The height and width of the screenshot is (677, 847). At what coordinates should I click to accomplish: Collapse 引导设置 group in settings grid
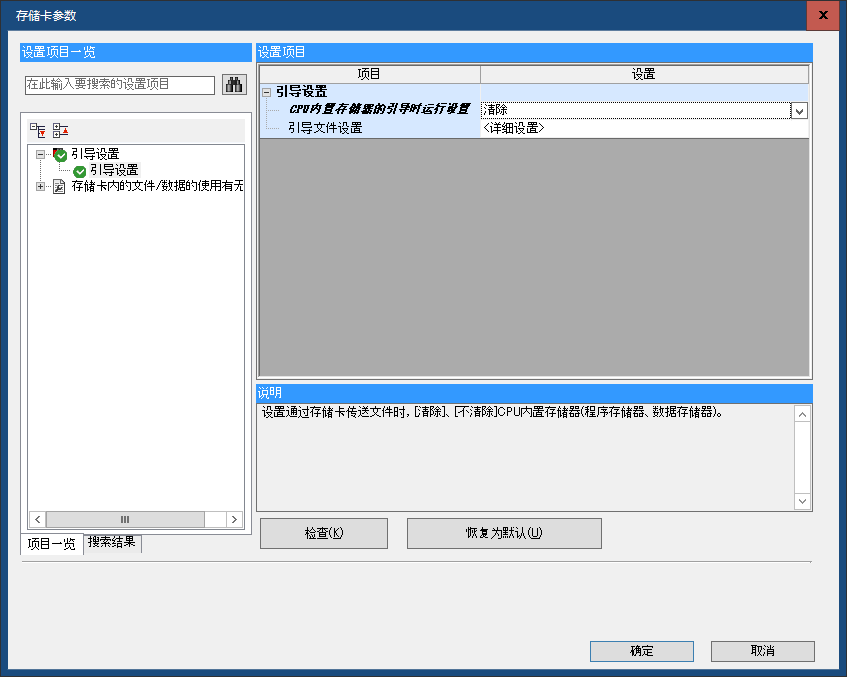pyautogui.click(x=267, y=92)
